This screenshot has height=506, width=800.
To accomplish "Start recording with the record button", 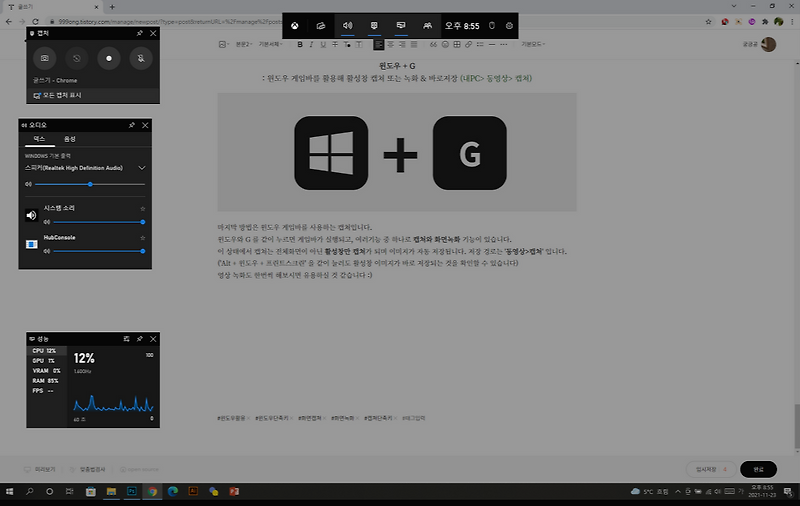I will (109, 58).
